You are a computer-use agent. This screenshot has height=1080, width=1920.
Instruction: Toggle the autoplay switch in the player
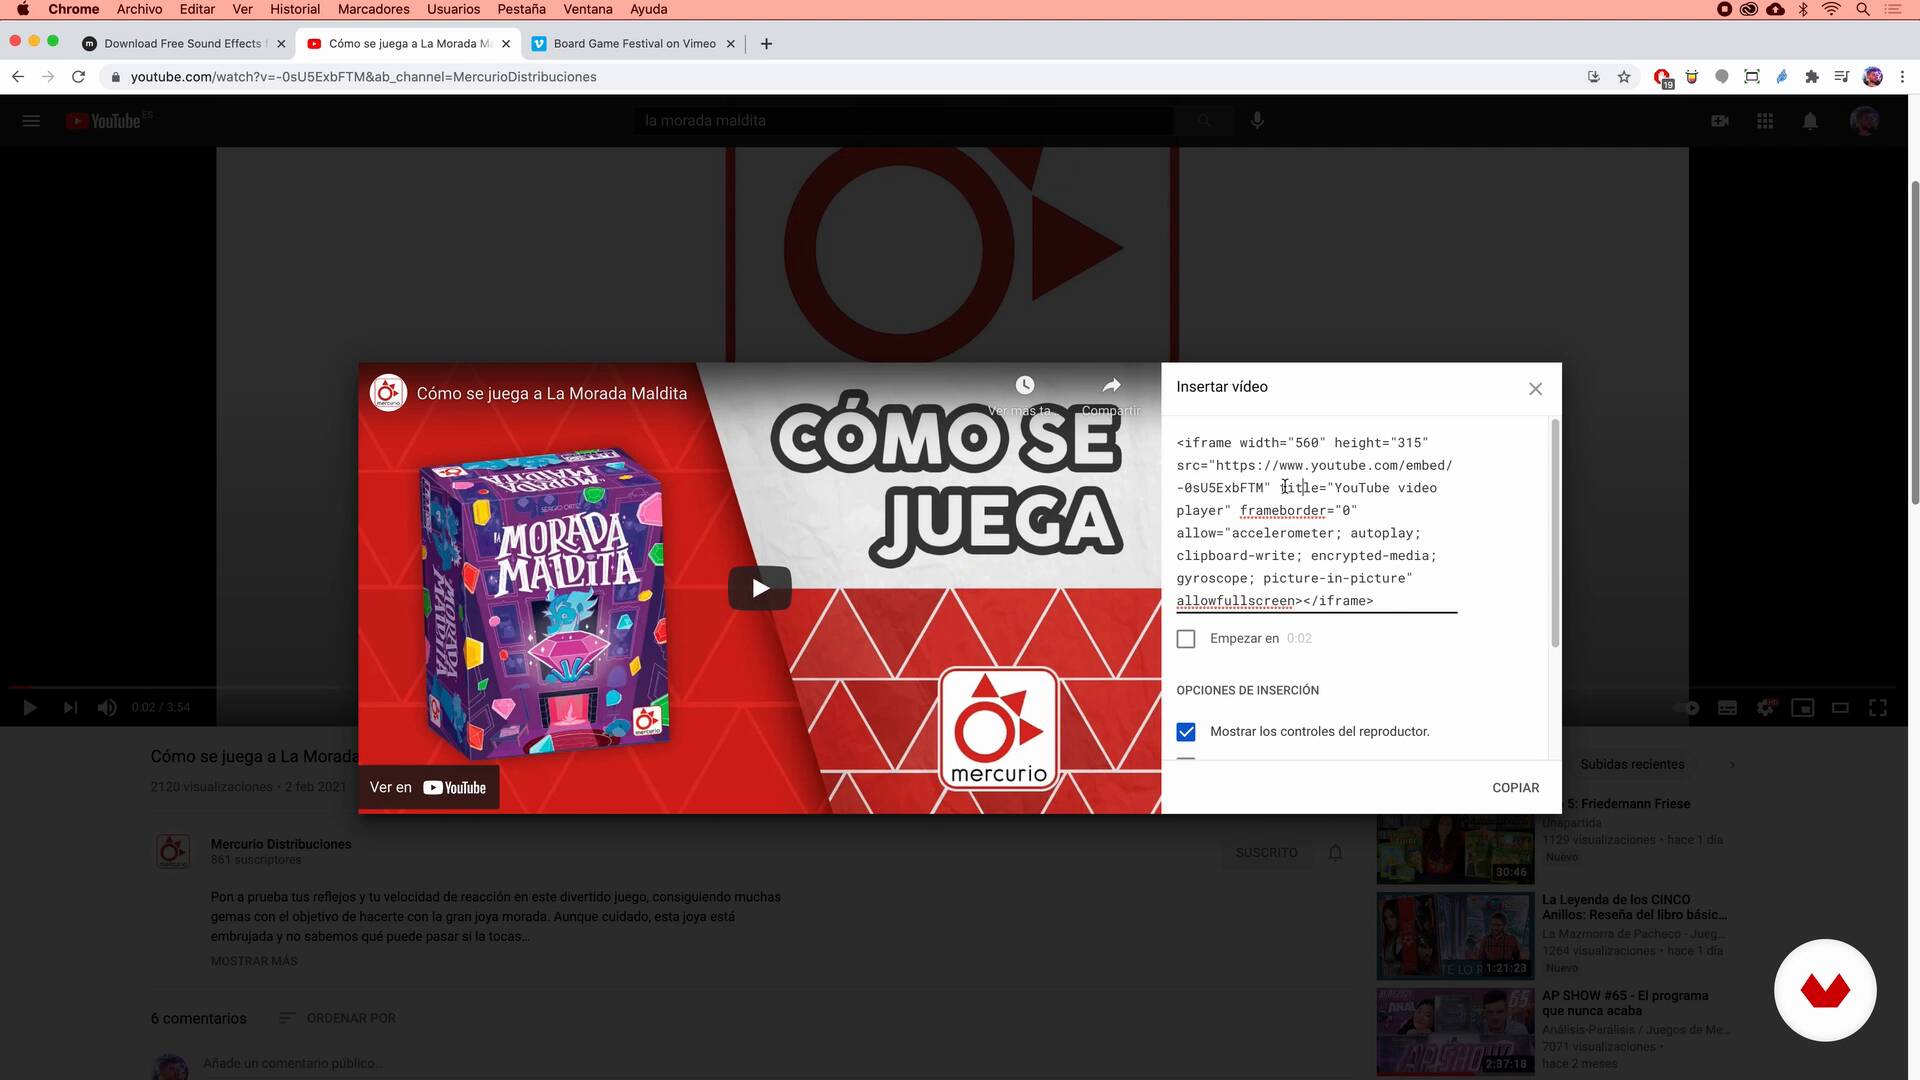1687,708
